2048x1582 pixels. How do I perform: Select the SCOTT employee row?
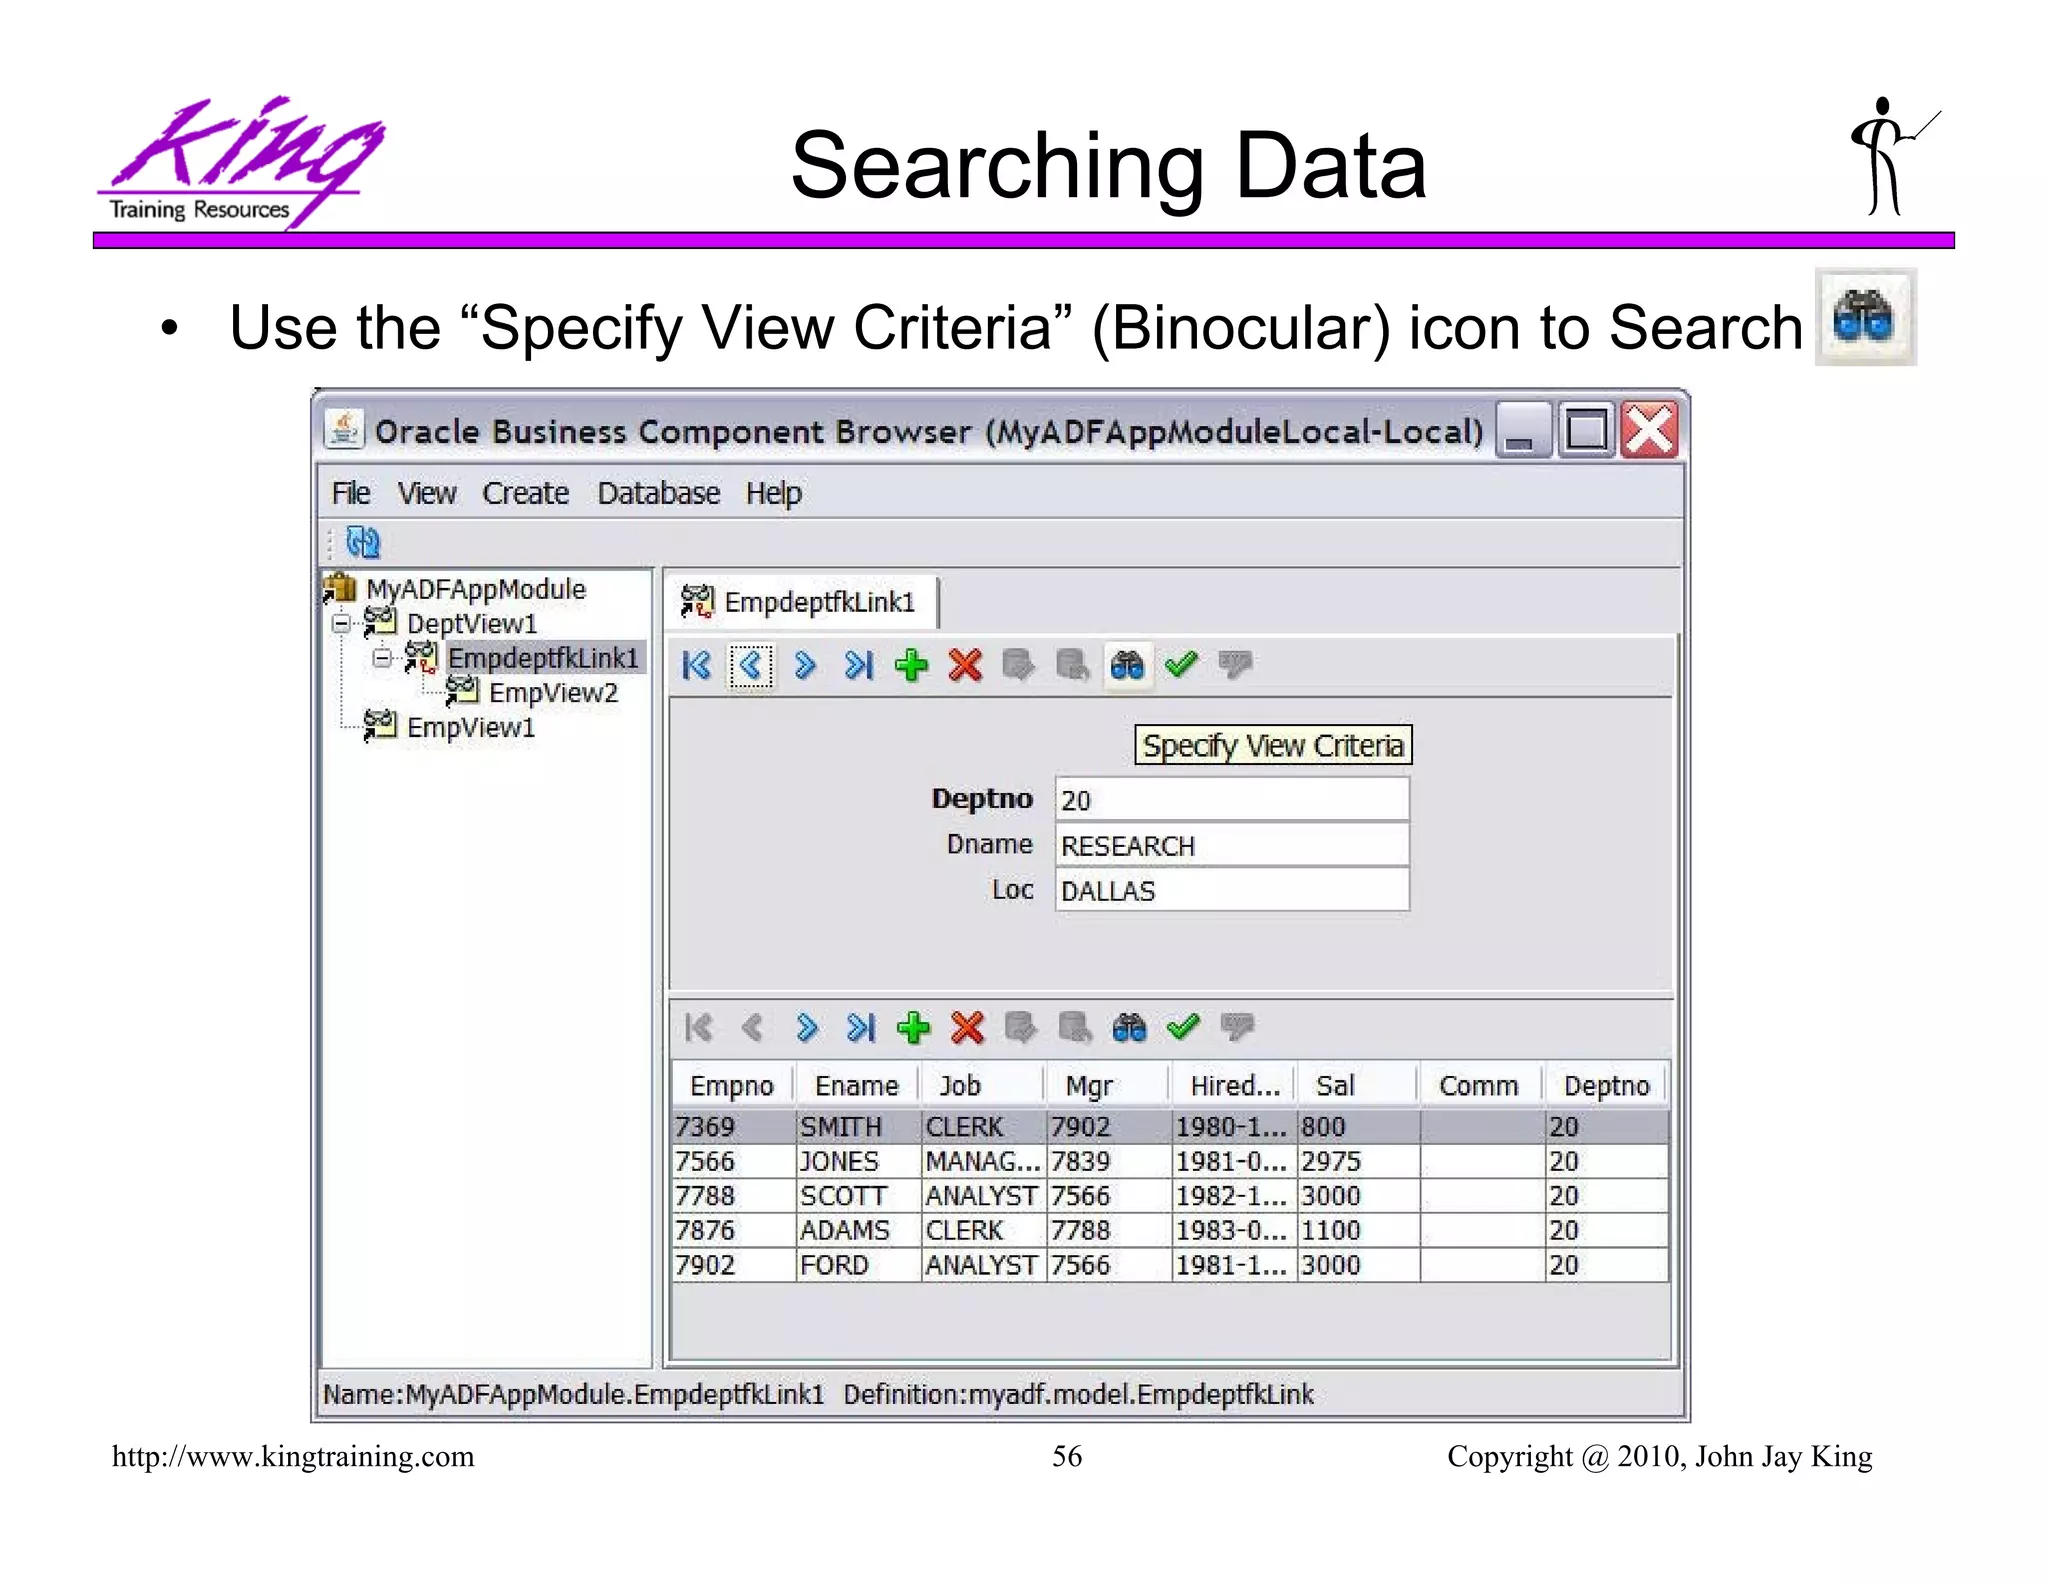[1170, 1196]
